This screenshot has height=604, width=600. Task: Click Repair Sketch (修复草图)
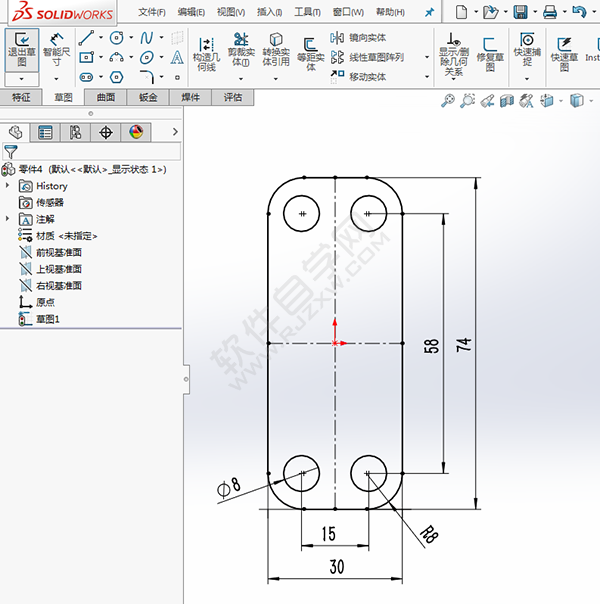click(x=490, y=54)
